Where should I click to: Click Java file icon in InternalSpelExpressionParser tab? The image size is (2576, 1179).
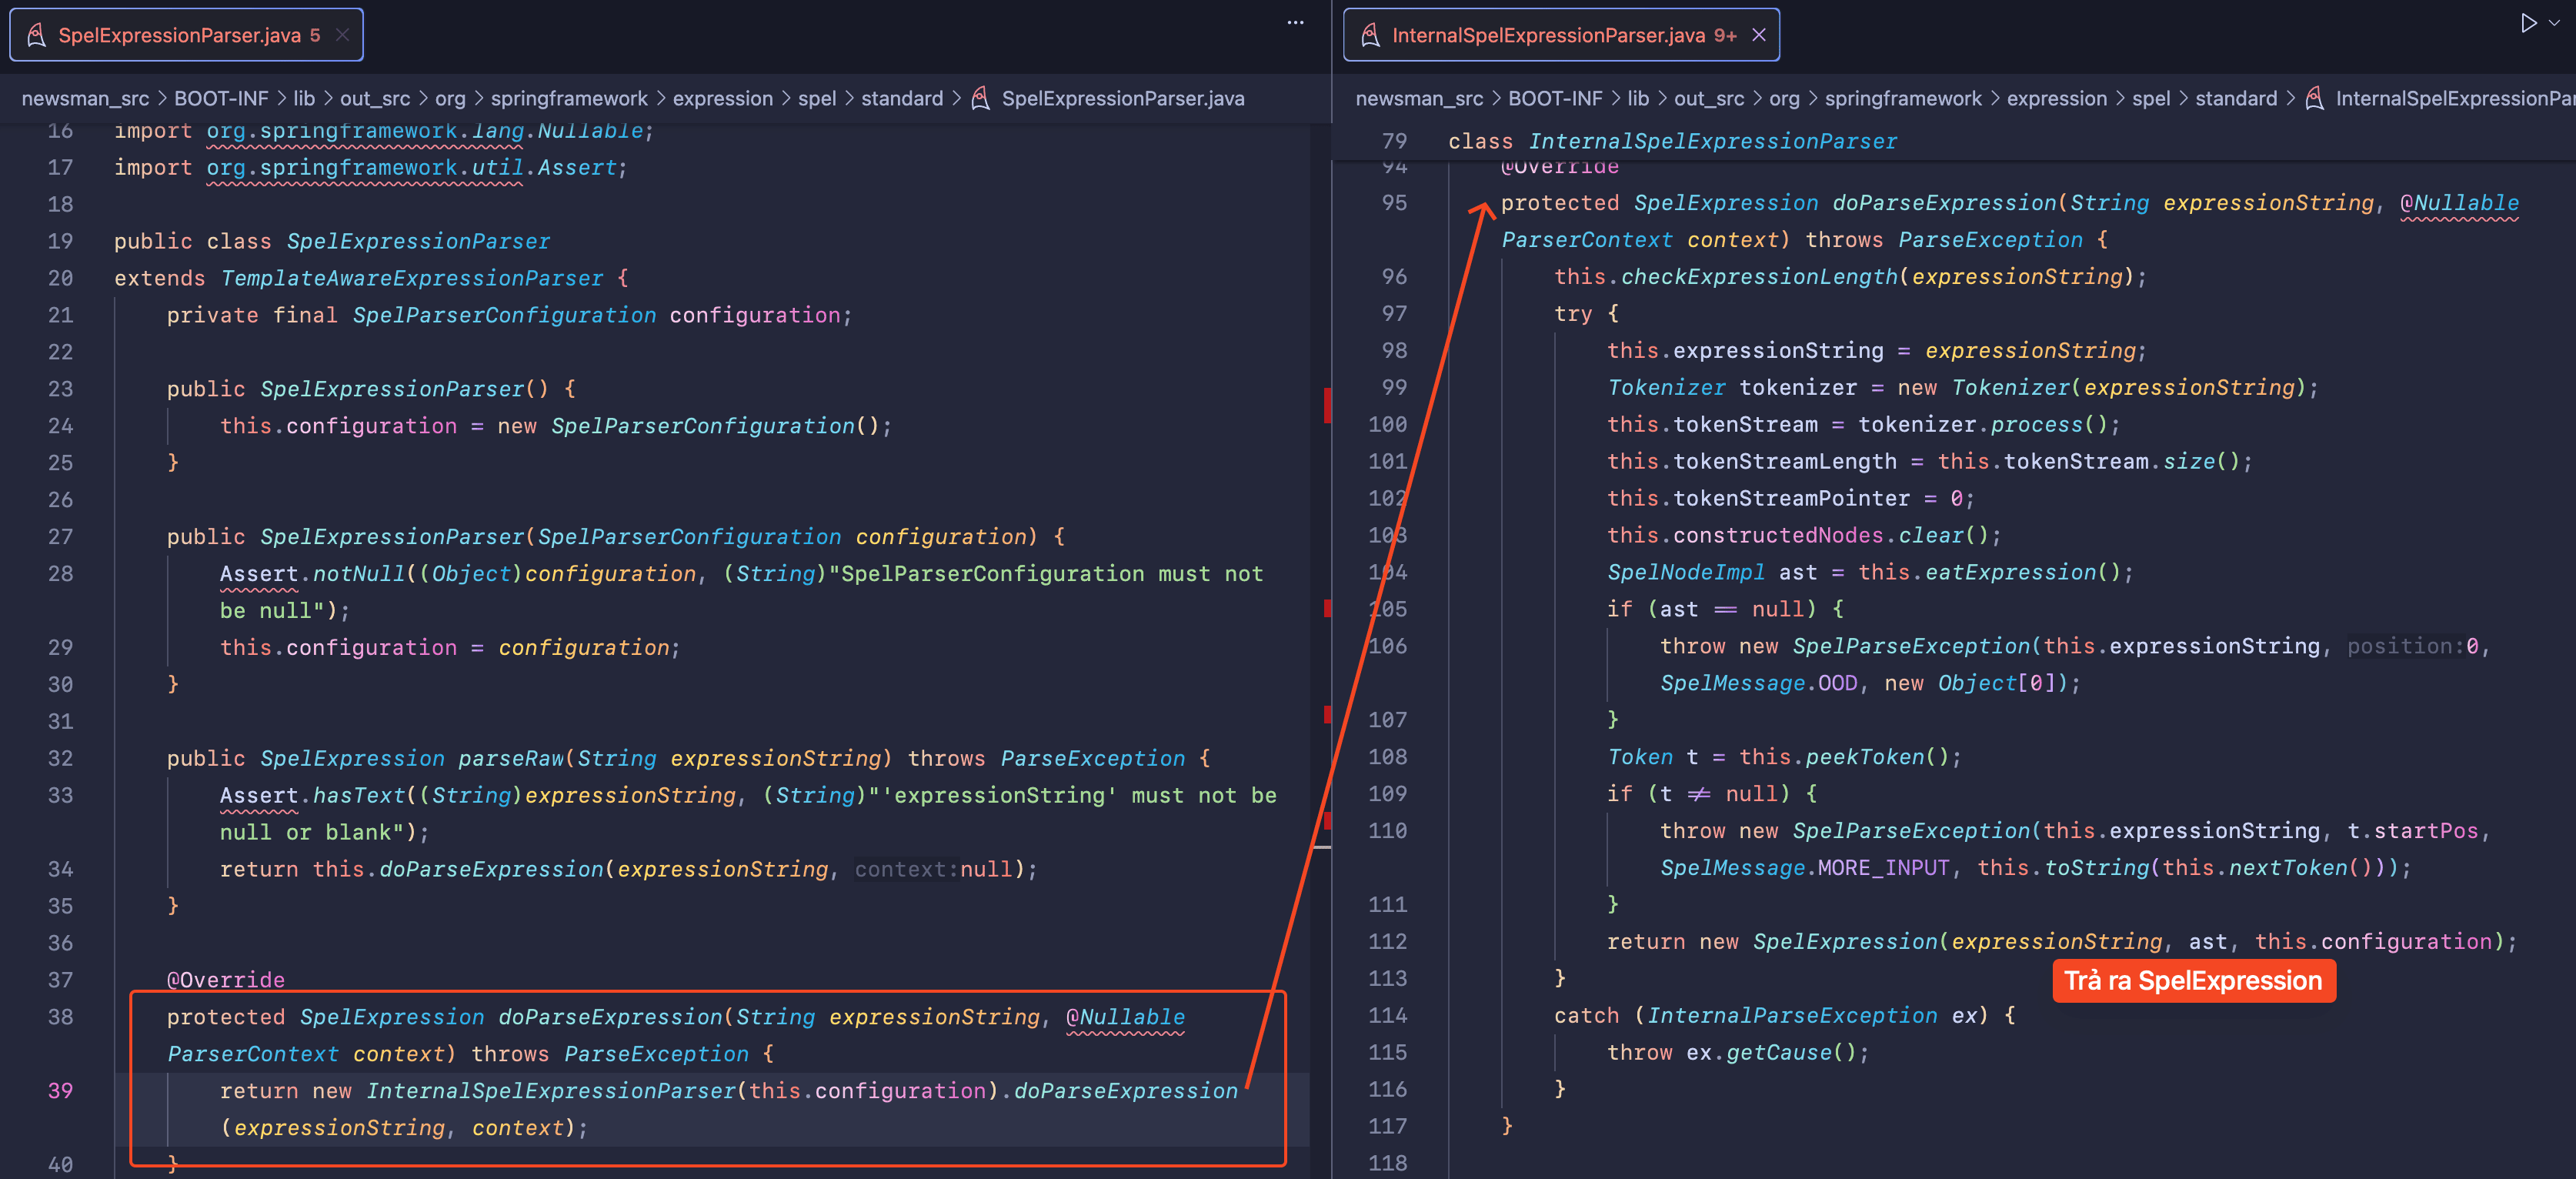(1370, 35)
